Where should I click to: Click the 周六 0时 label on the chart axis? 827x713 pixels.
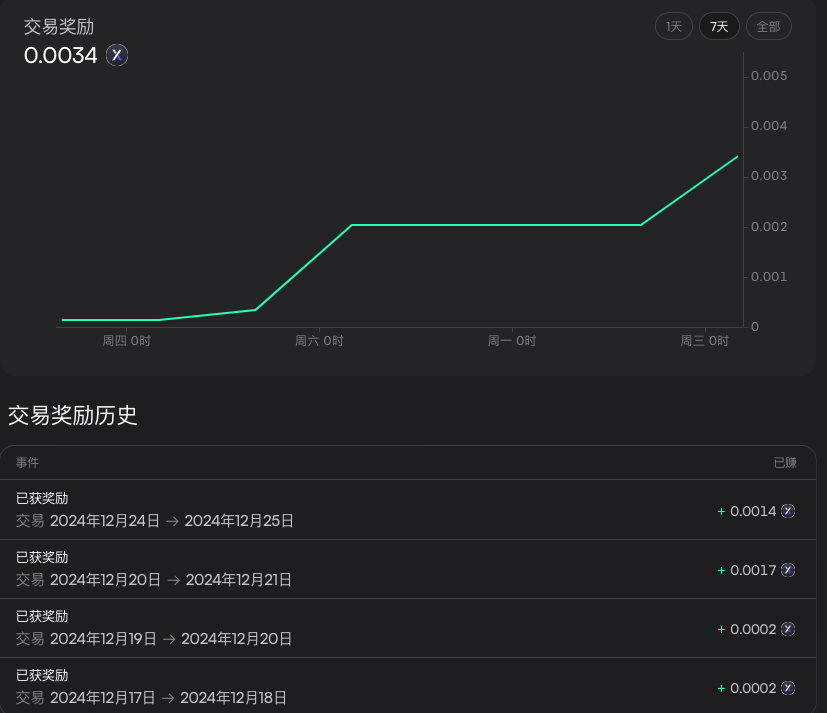point(319,341)
